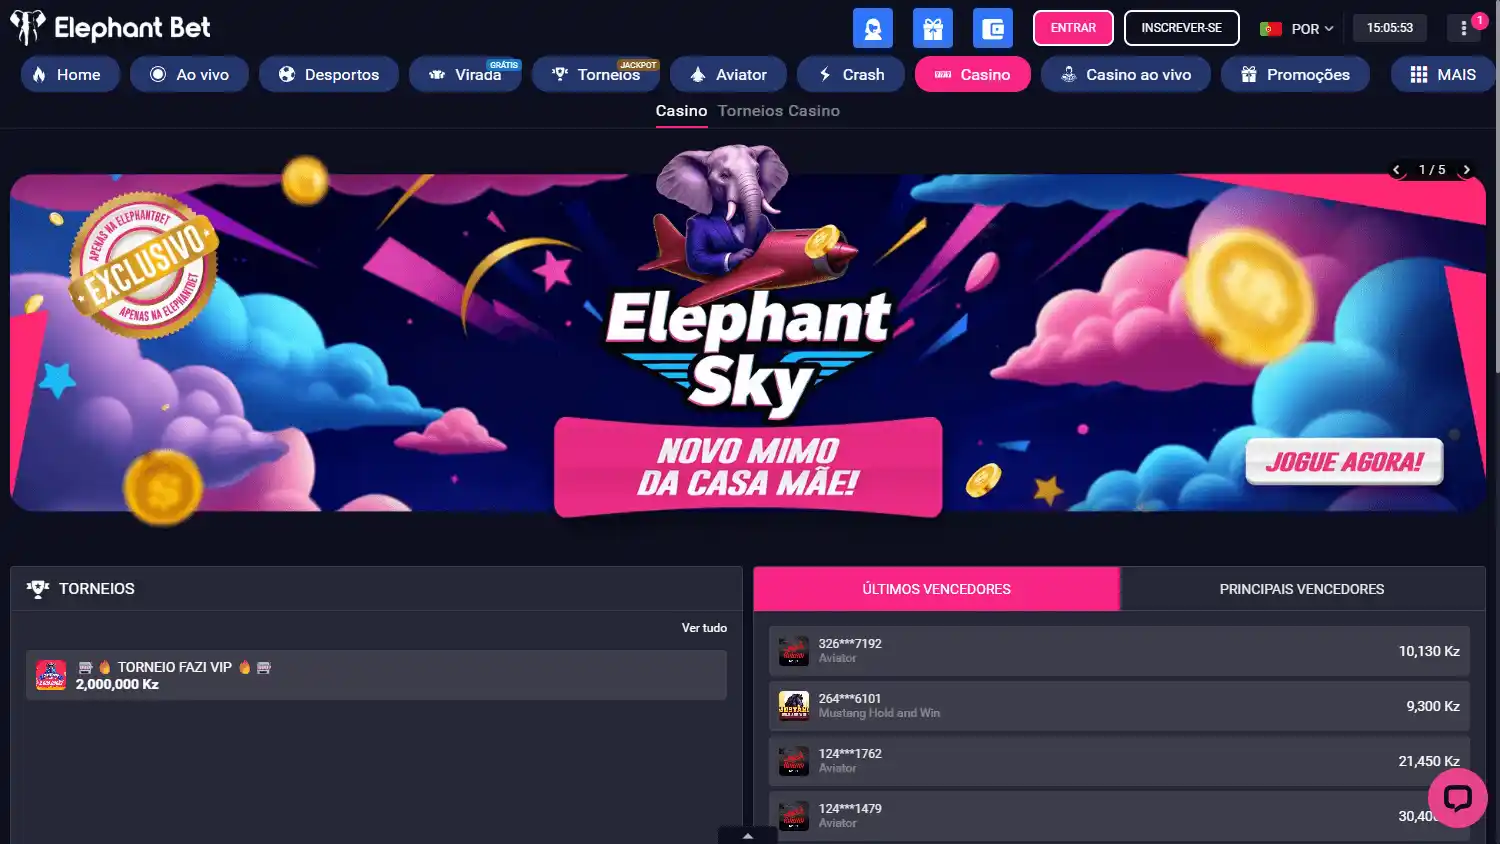Expand the bottom panel arrow
Viewport: 1500px width, 844px height.
coord(747,836)
